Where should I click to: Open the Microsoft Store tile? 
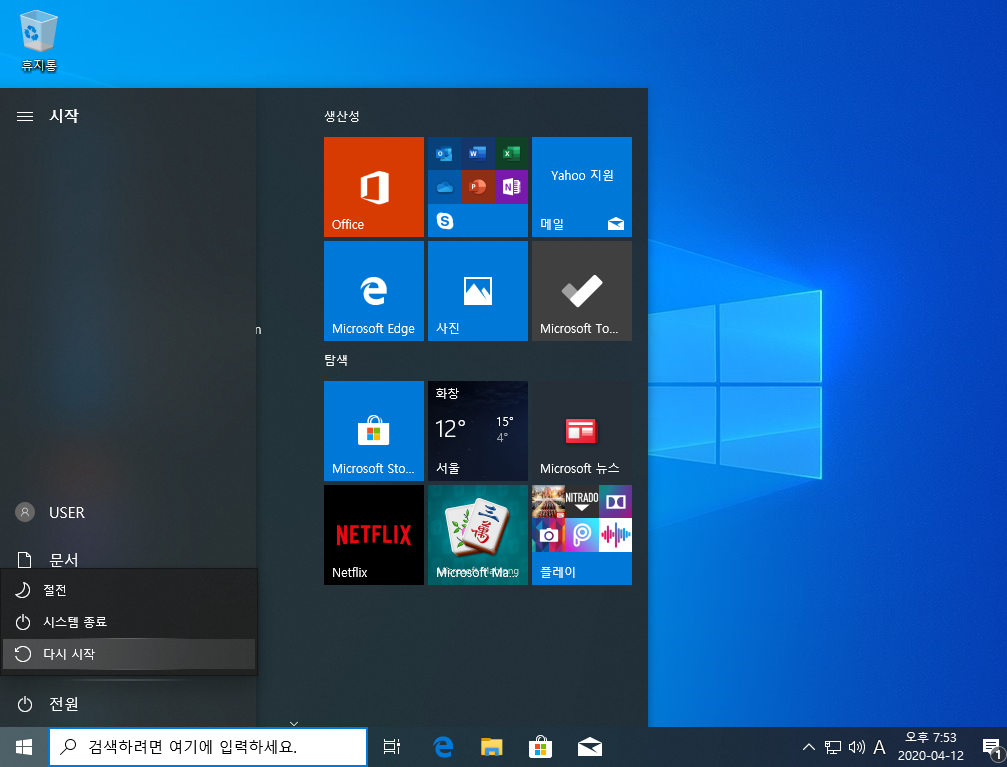click(x=374, y=431)
